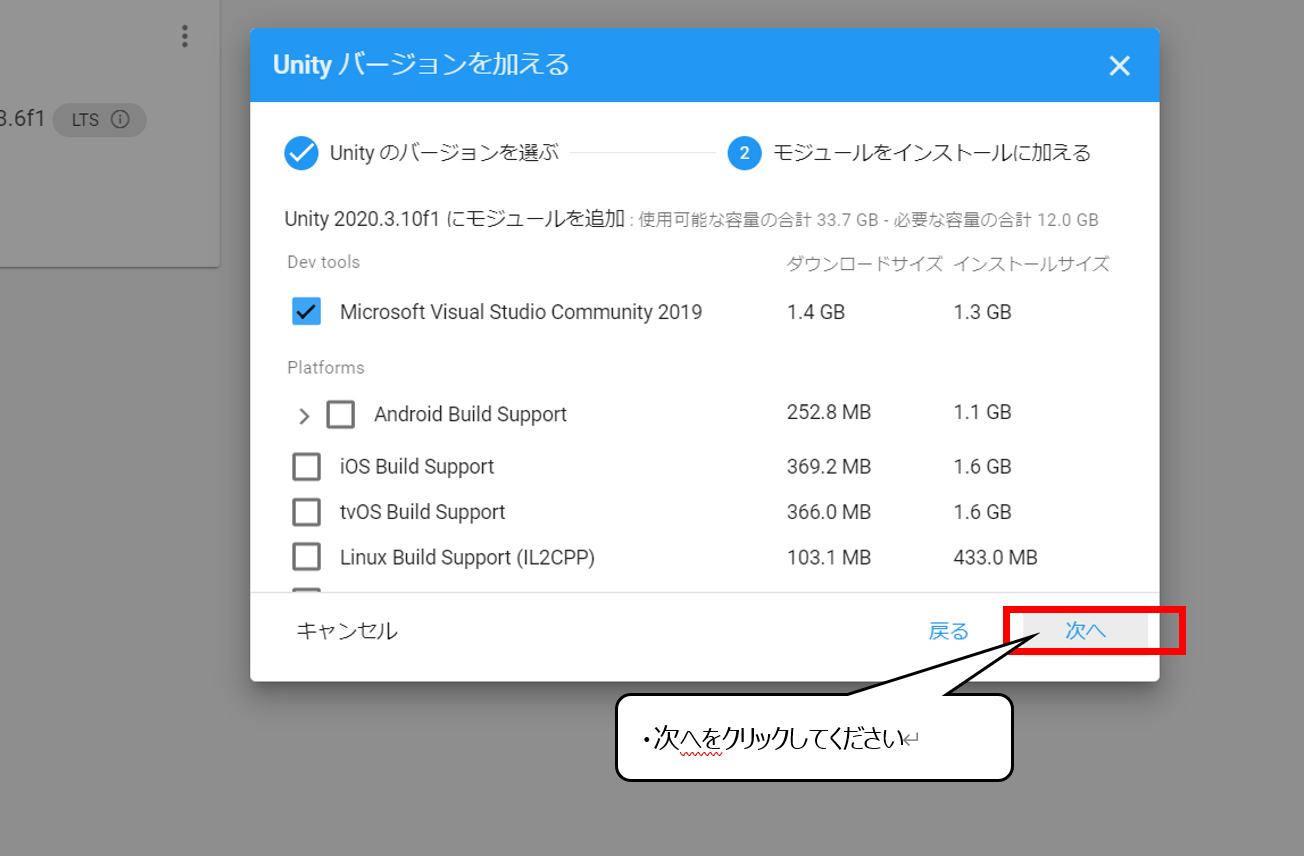This screenshot has height=856, width=1304.
Task: Click Visual Studio's 1.4 GB download size
Action: point(816,312)
